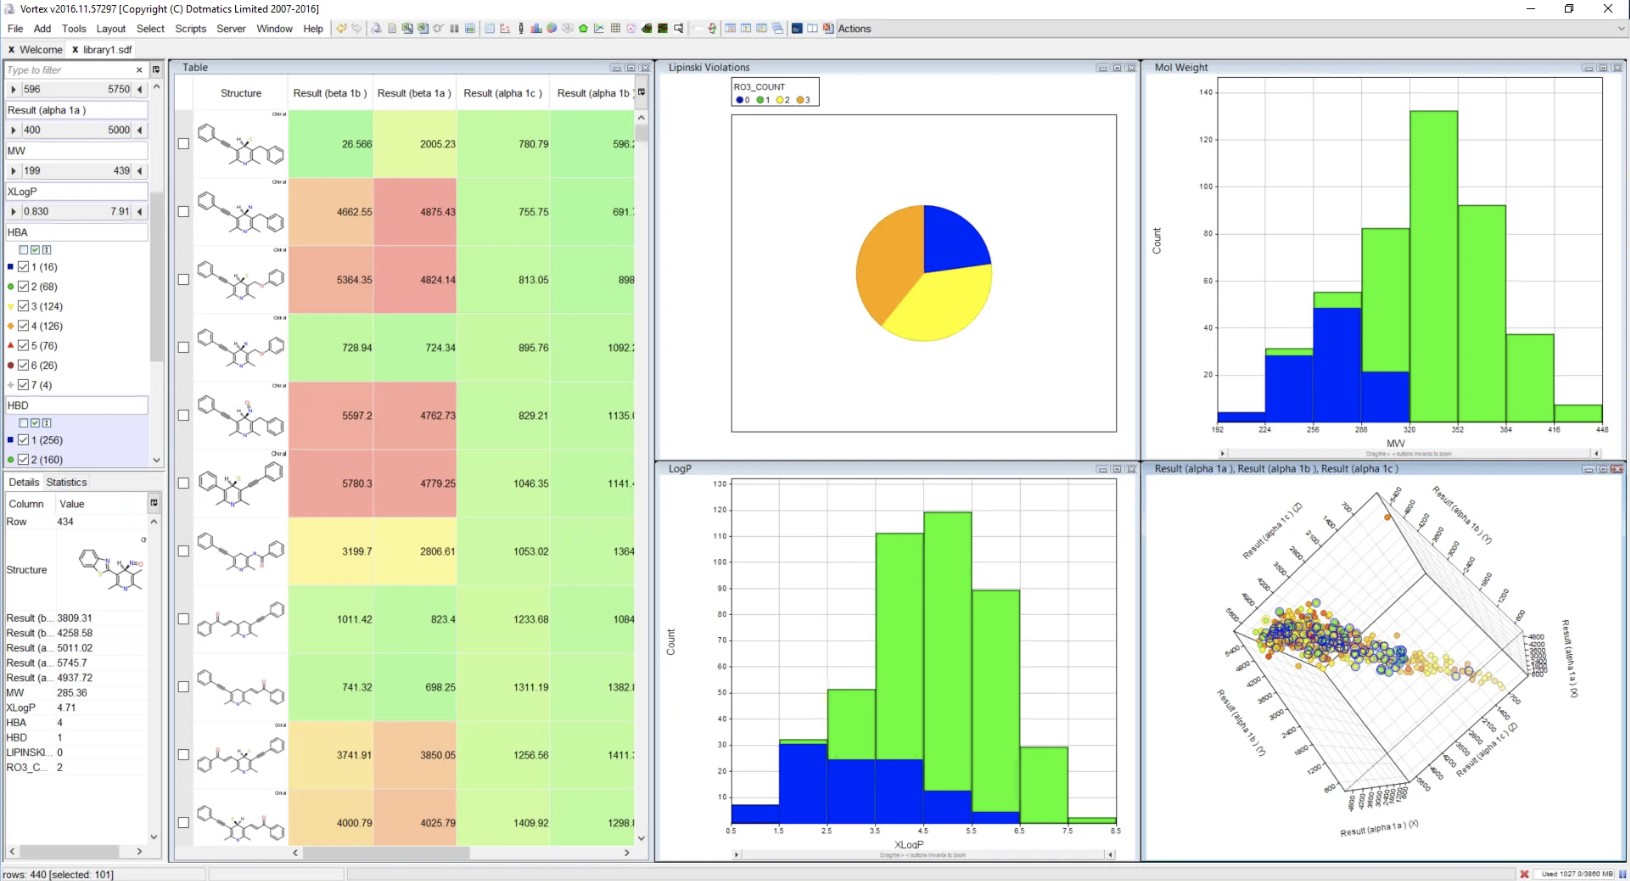Open the Details panel column menu
Screen dimensions: 1630x881
[x=154, y=503]
